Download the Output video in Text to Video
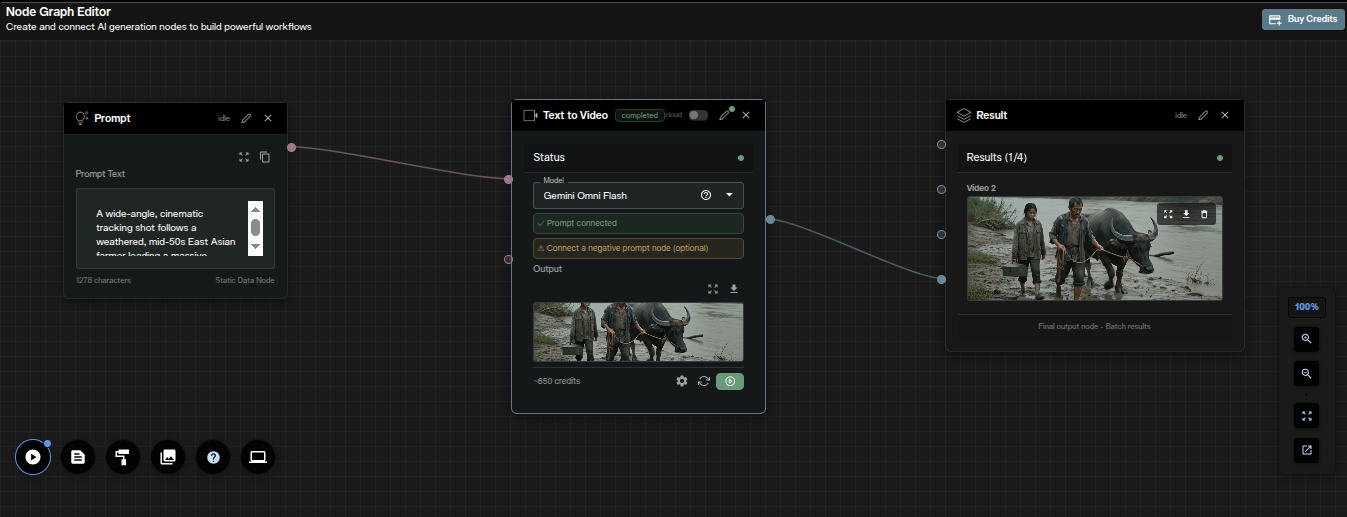The image size is (1347, 517). 734,289
